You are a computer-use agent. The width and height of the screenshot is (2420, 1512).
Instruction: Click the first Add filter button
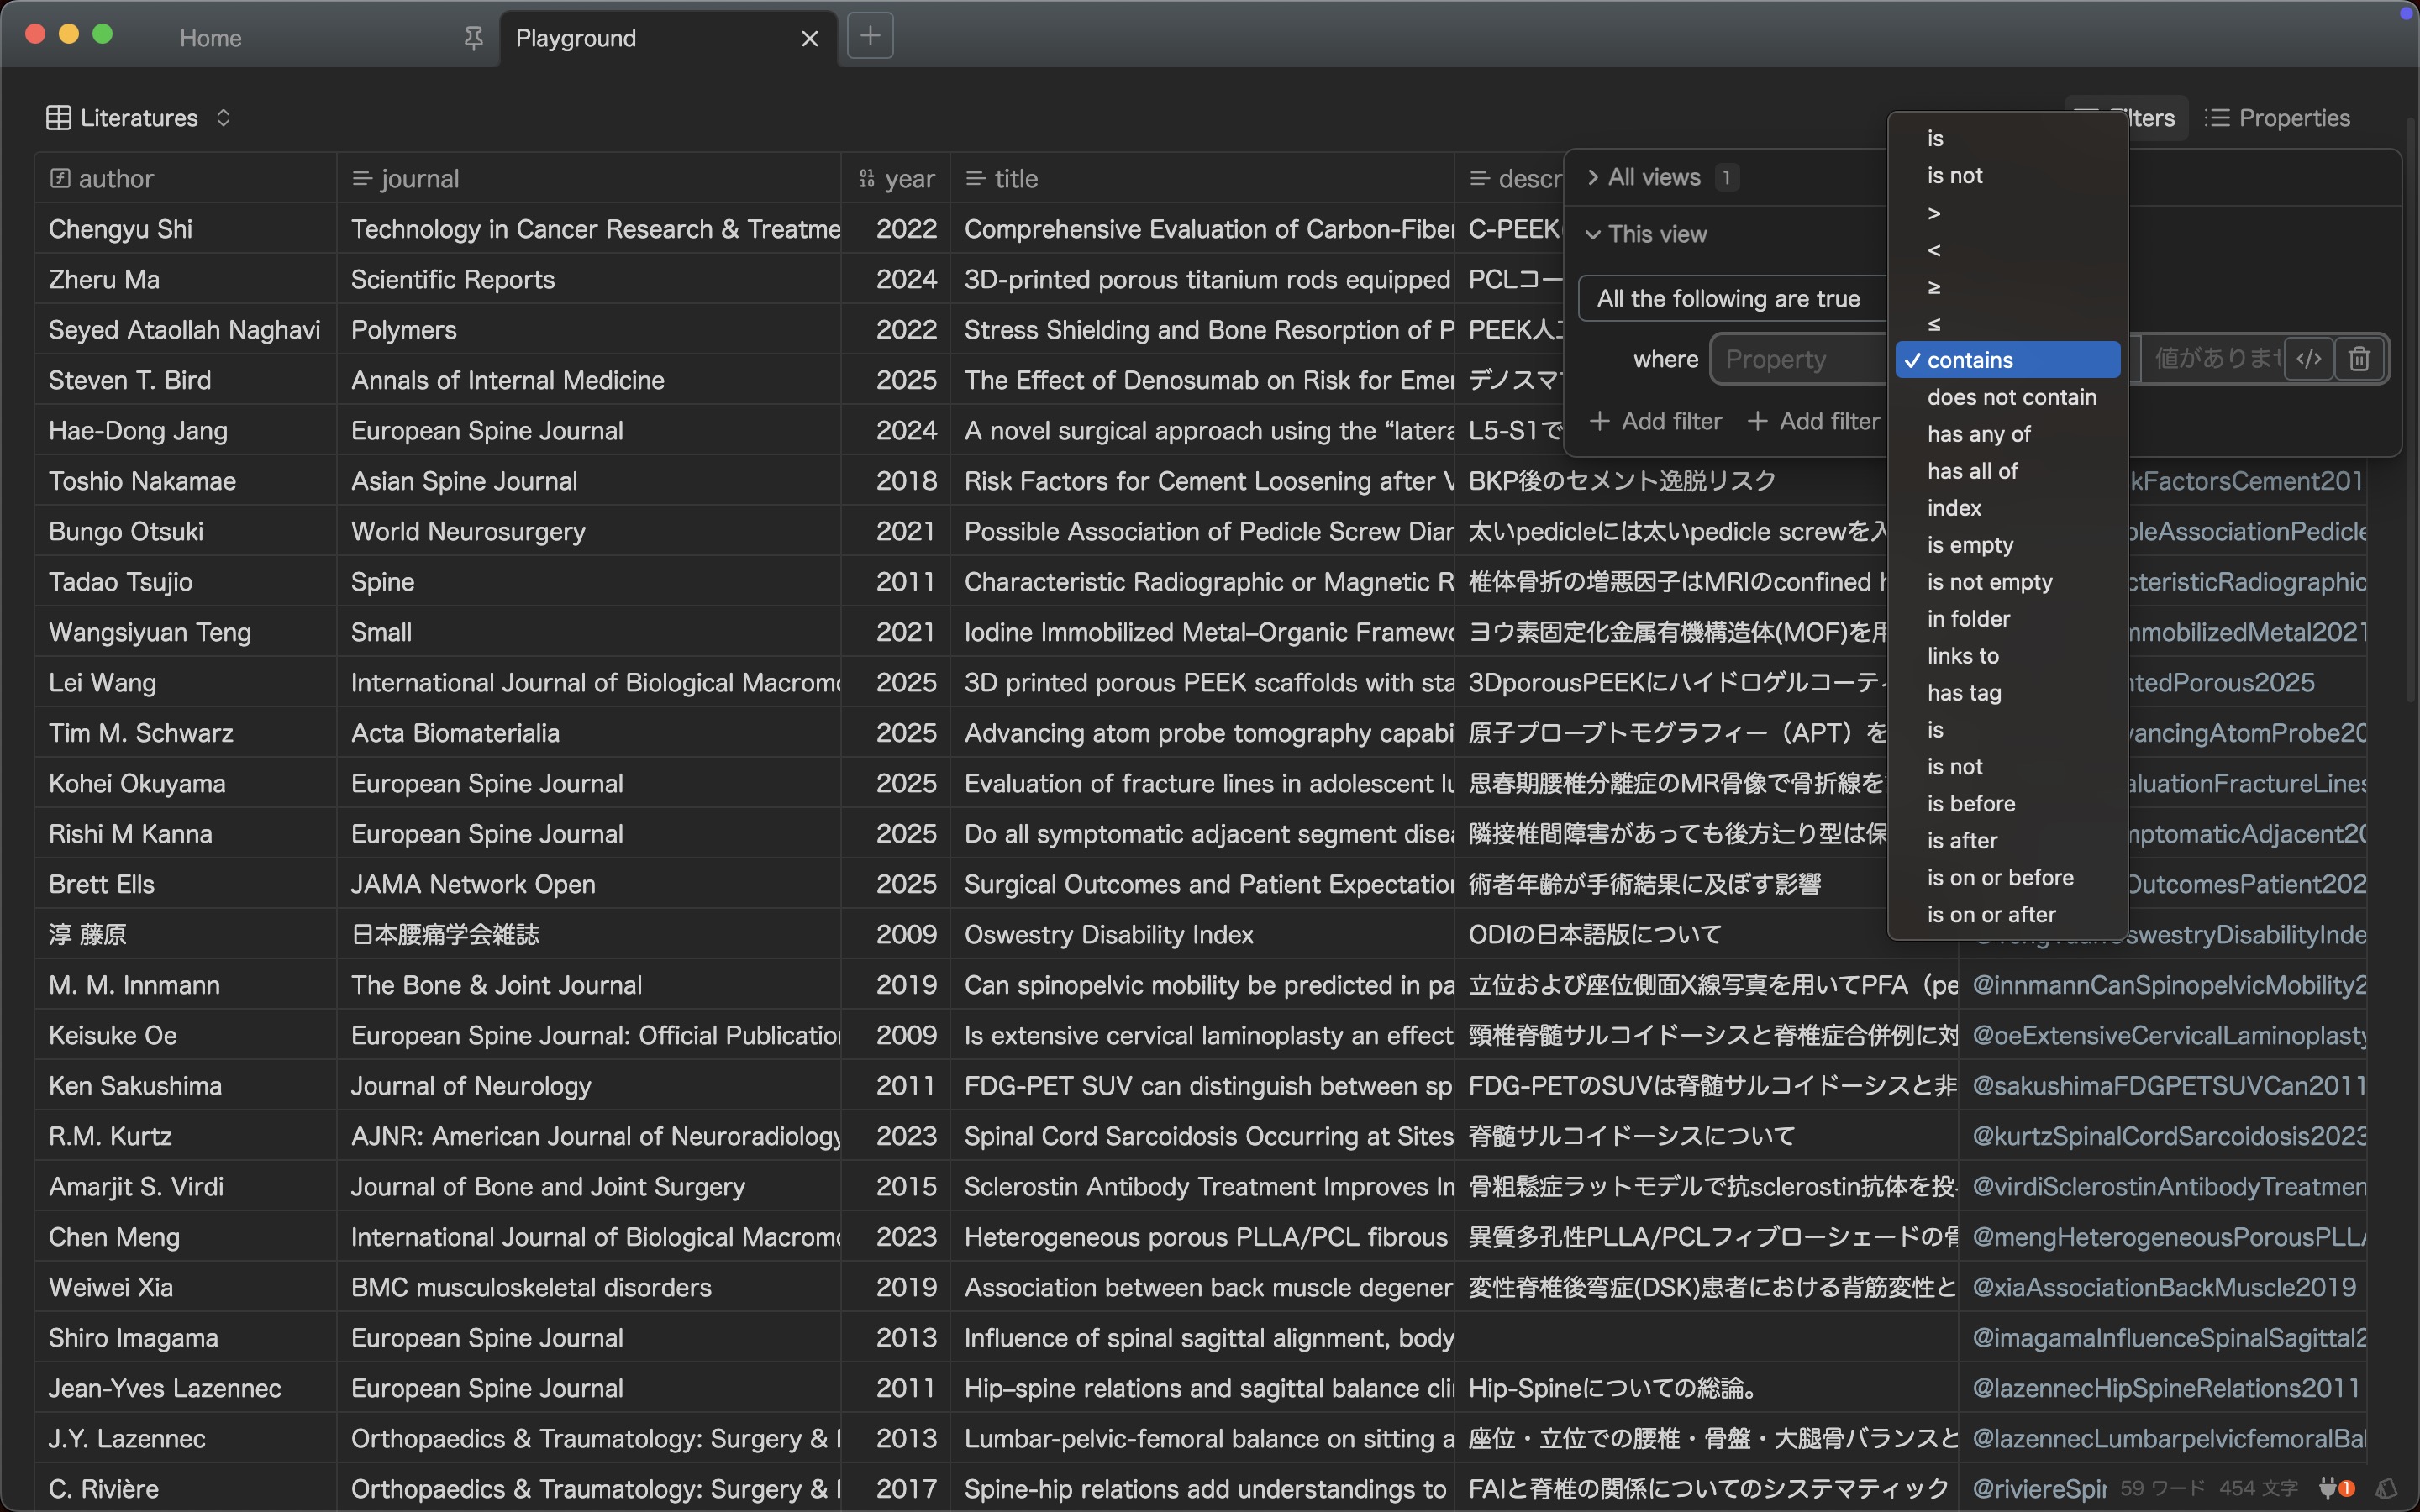point(1655,421)
